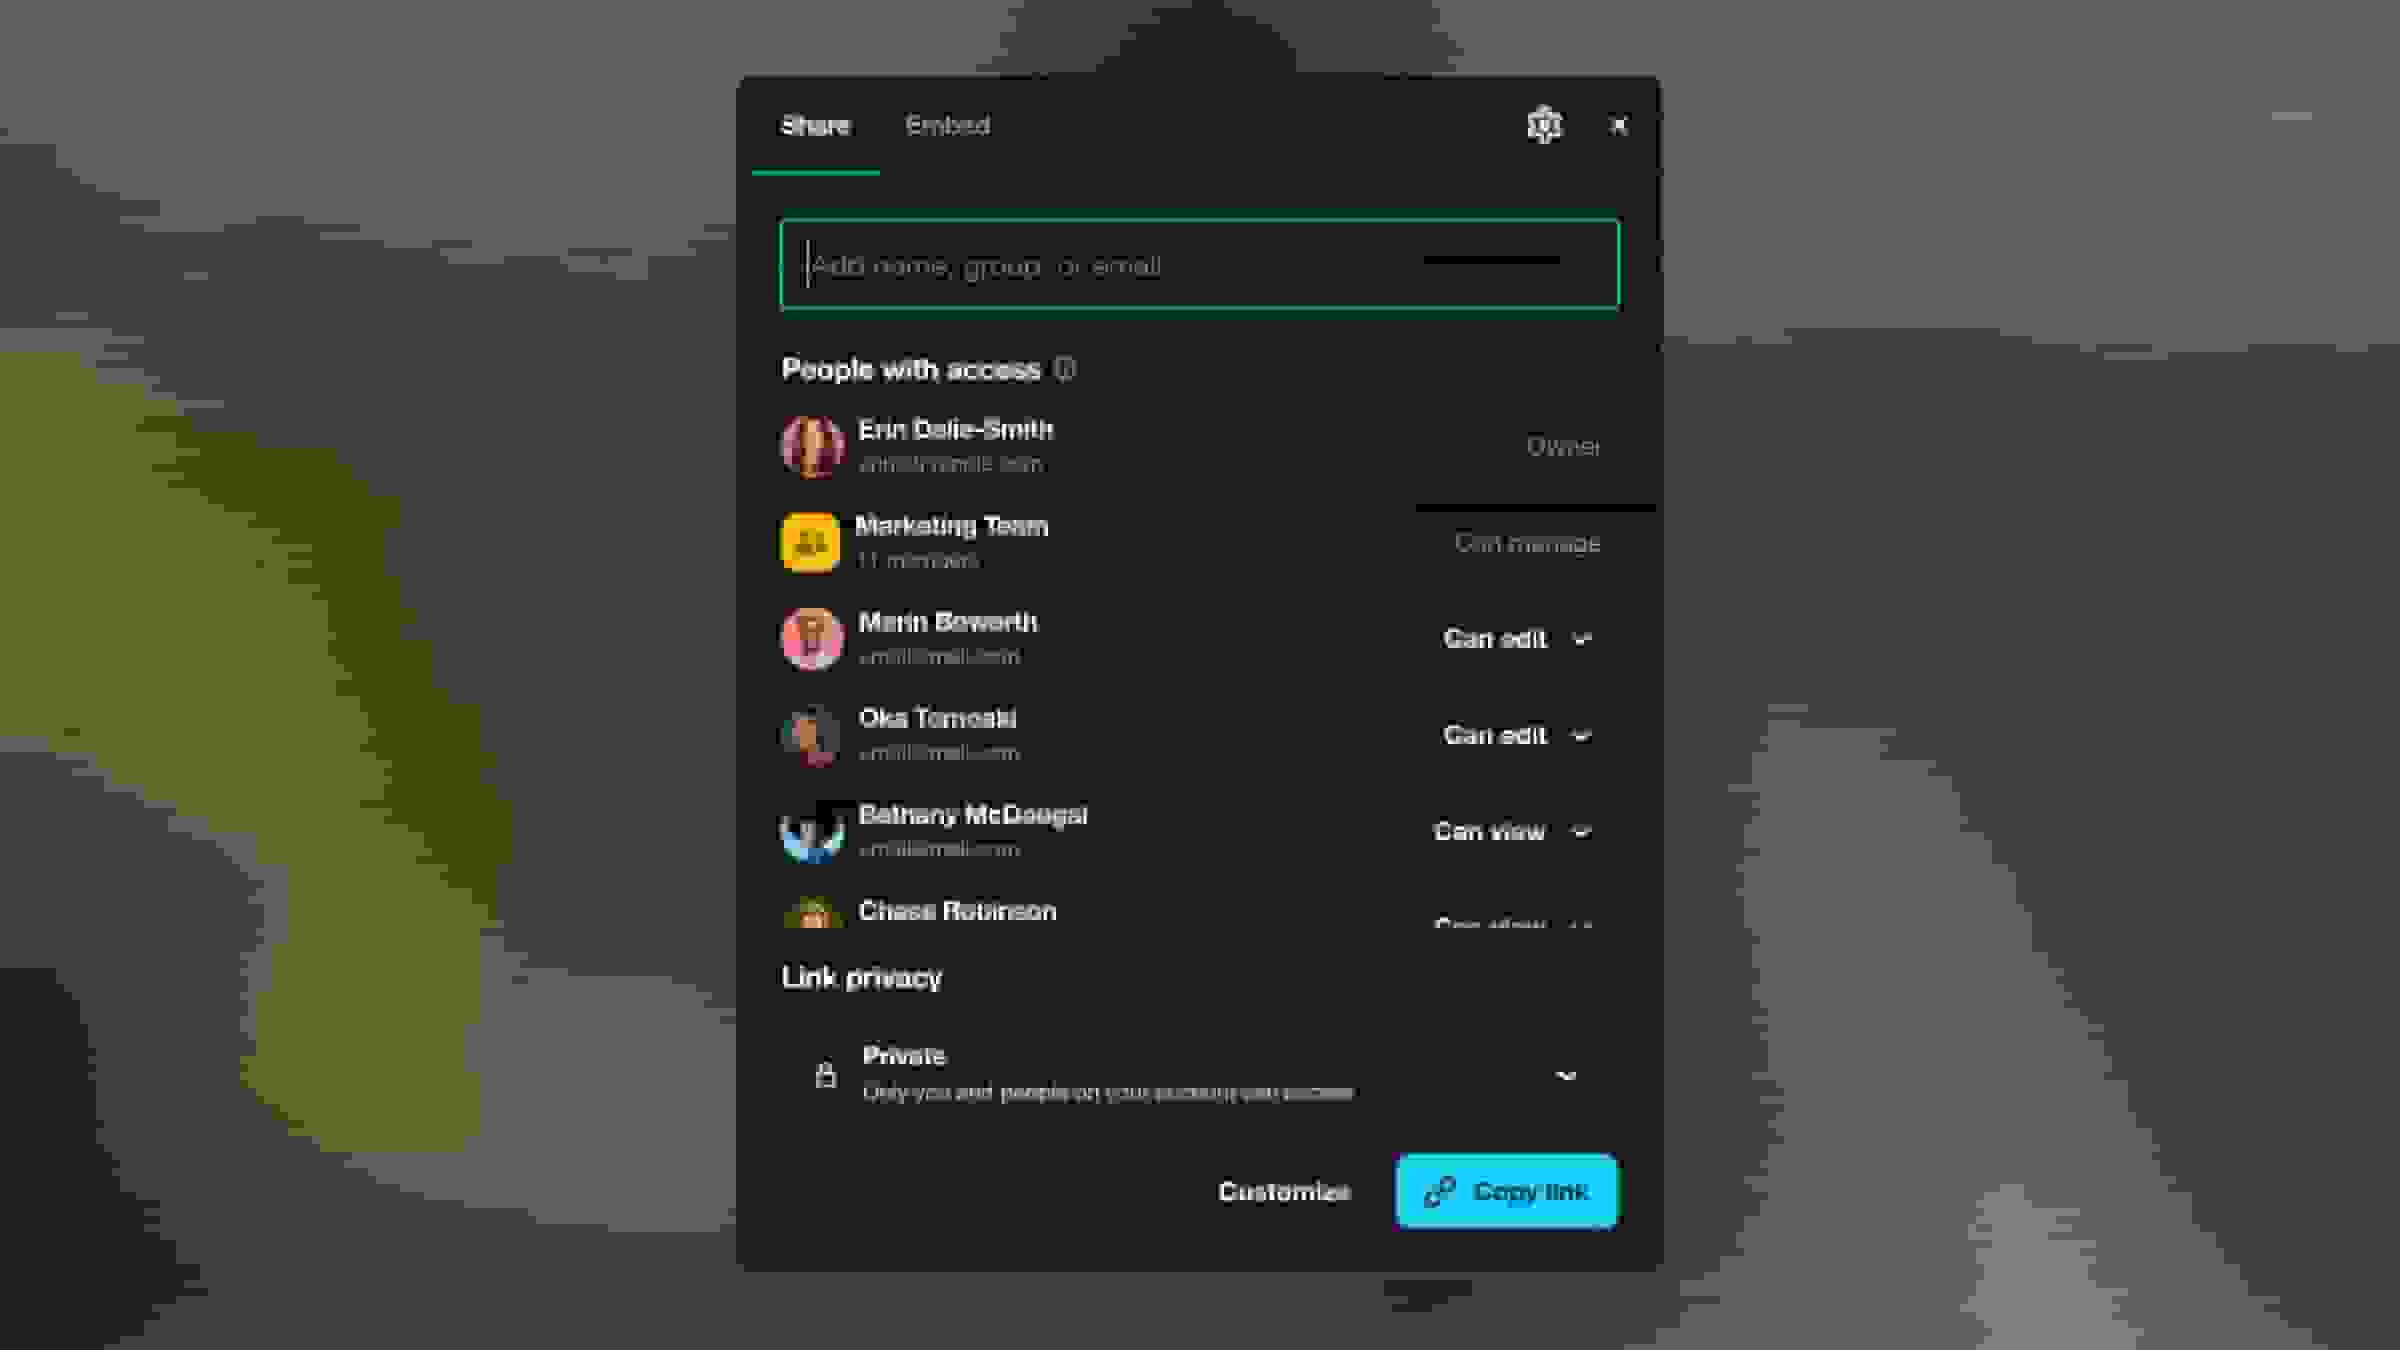Click the Copy link button
Viewport: 2400px width, 1350px height.
pyautogui.click(x=1506, y=1191)
